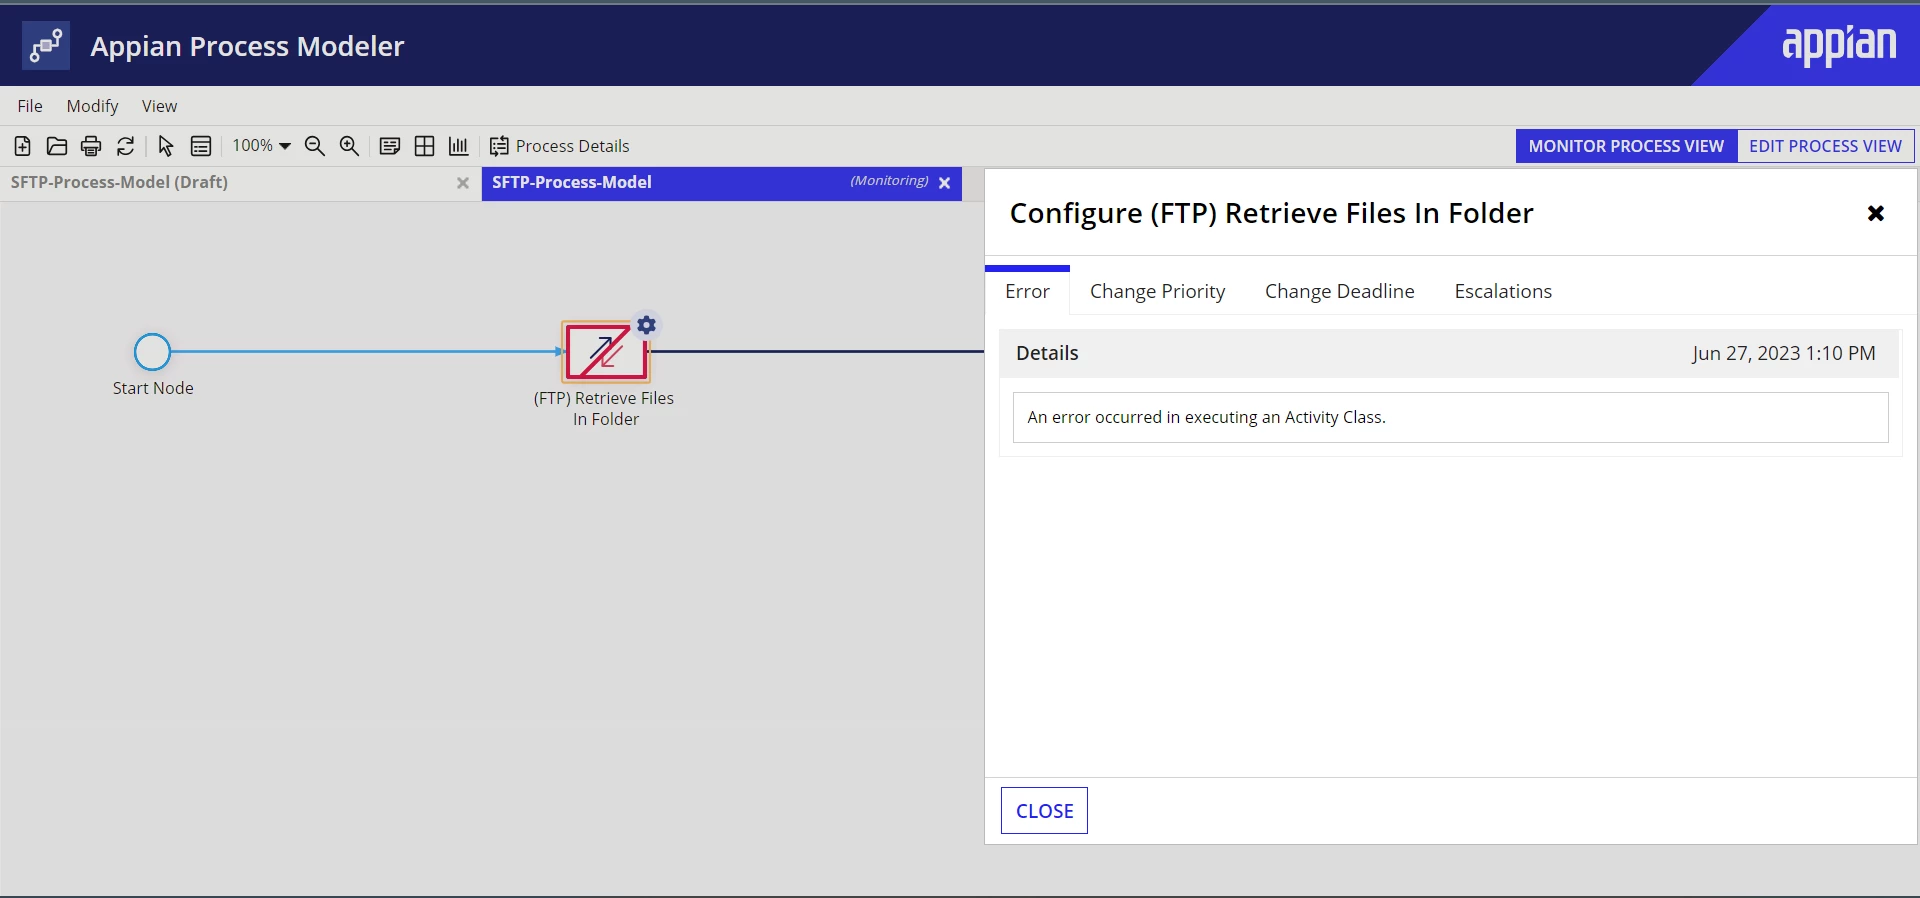The width and height of the screenshot is (1920, 898).
Task: Click the Start Node label
Action: [153, 388]
